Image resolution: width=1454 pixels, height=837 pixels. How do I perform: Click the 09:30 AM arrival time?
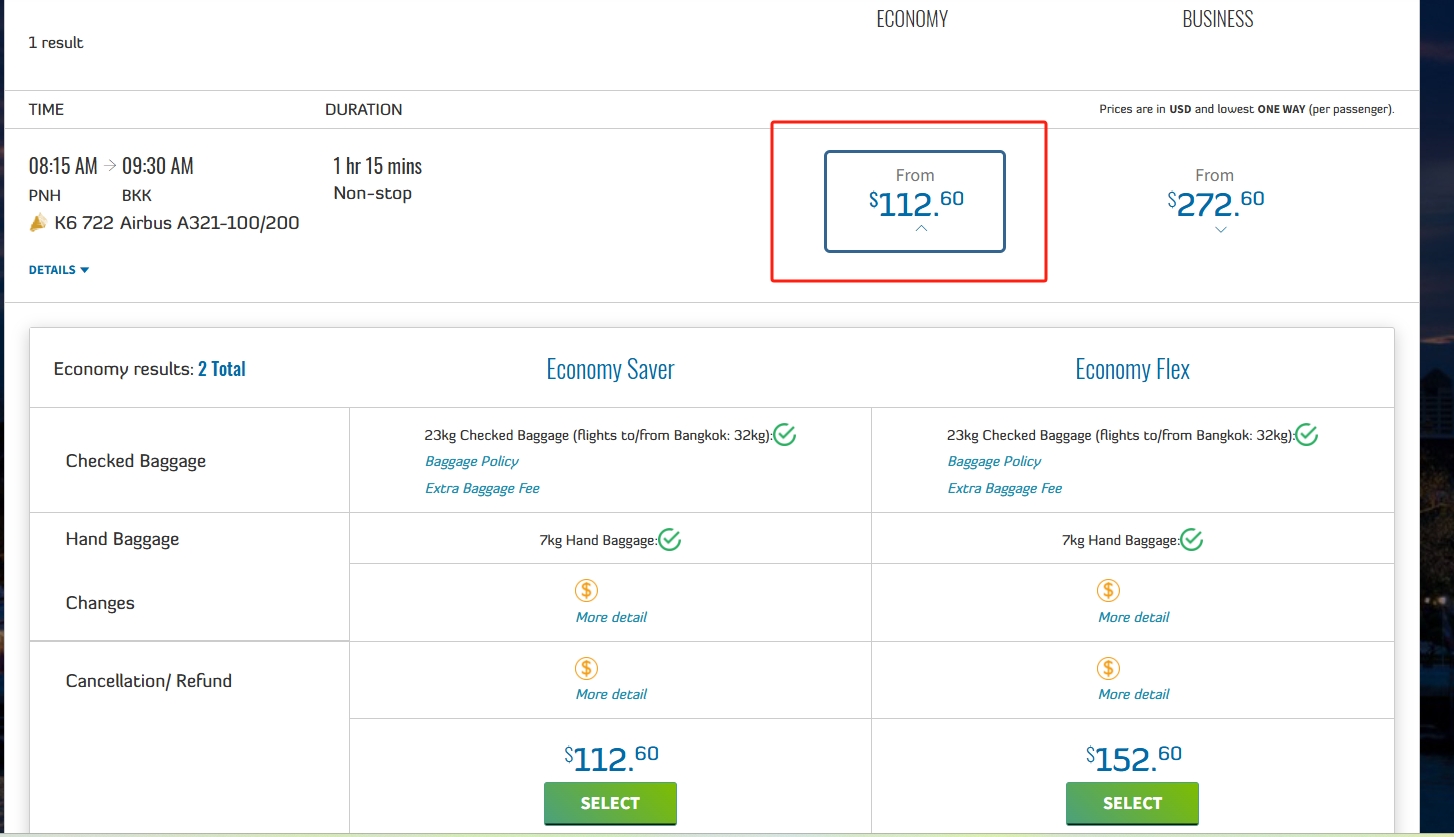(x=158, y=166)
